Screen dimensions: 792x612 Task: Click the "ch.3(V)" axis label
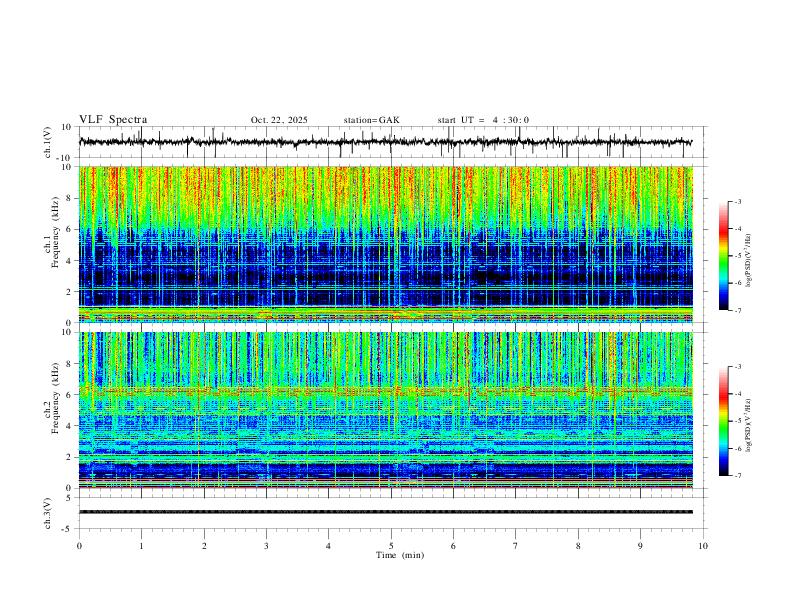click(48, 514)
